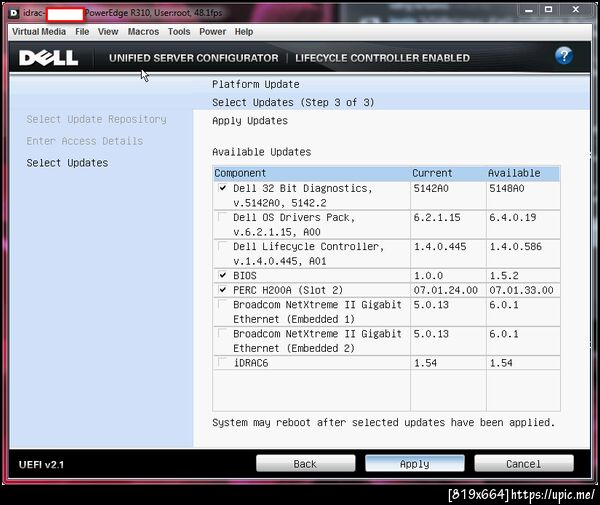Open the Macros menu
This screenshot has height=505, width=600.
[143, 32]
